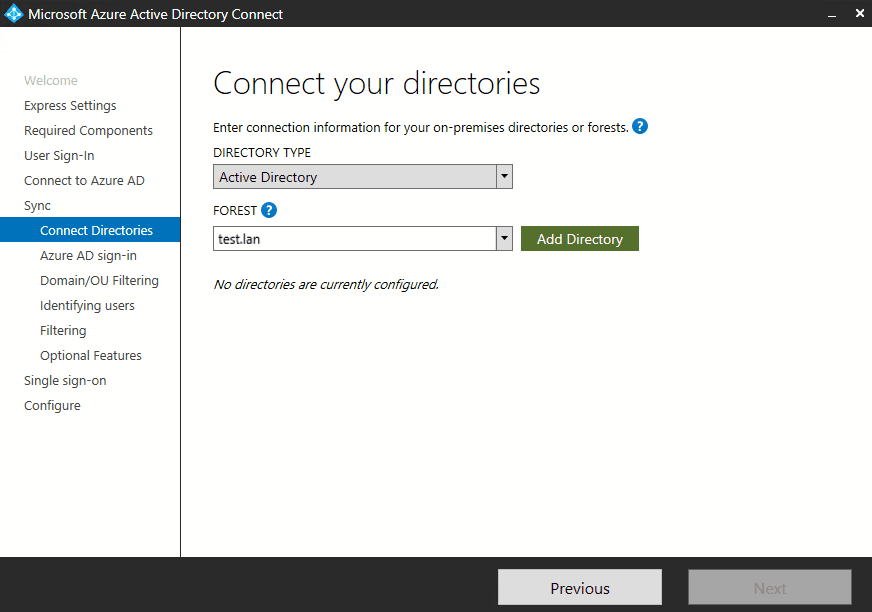Open the Connect to Azure AD step
The height and width of the screenshot is (612, 872).
84,181
